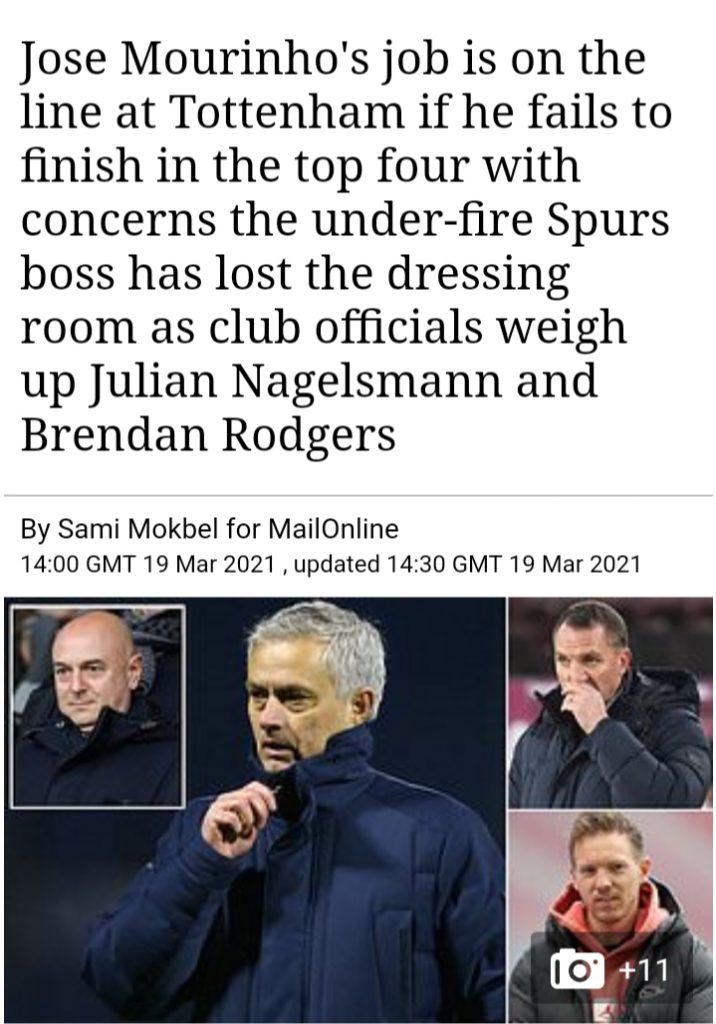Click the word Tottenham in the headline
The image size is (716, 1024).
(x=287, y=112)
